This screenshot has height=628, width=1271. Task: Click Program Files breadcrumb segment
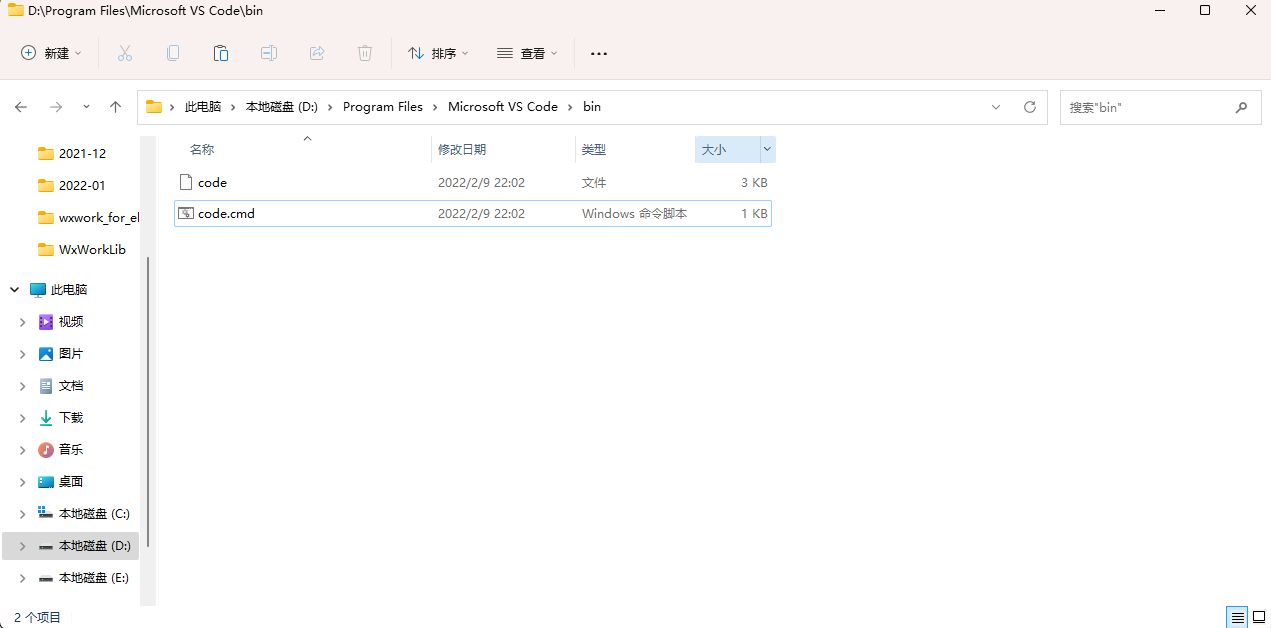[383, 107]
